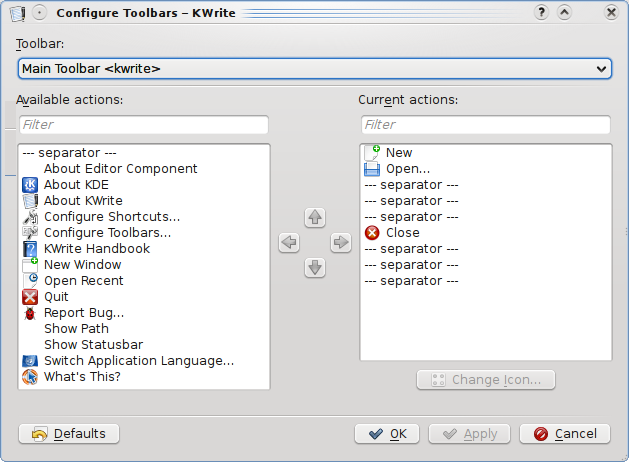Open the window menu icon in titlebar

click(14, 13)
